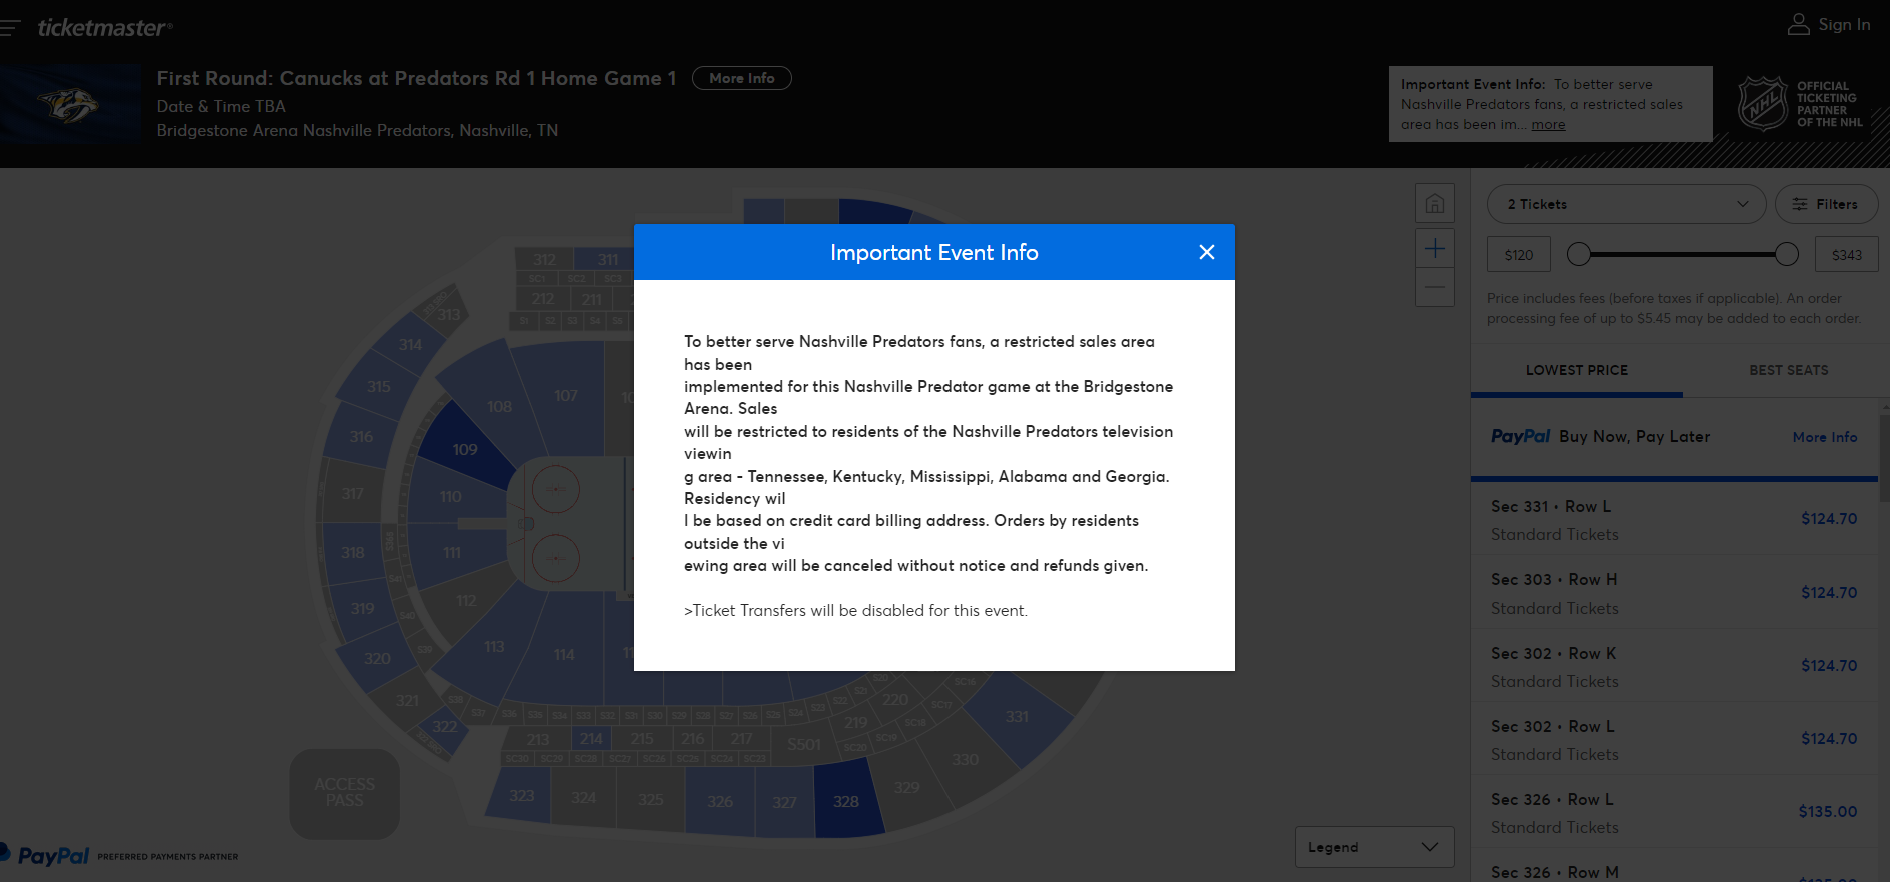Select section 323 on the seat map
Image resolution: width=1890 pixels, height=882 pixels.
(x=521, y=796)
